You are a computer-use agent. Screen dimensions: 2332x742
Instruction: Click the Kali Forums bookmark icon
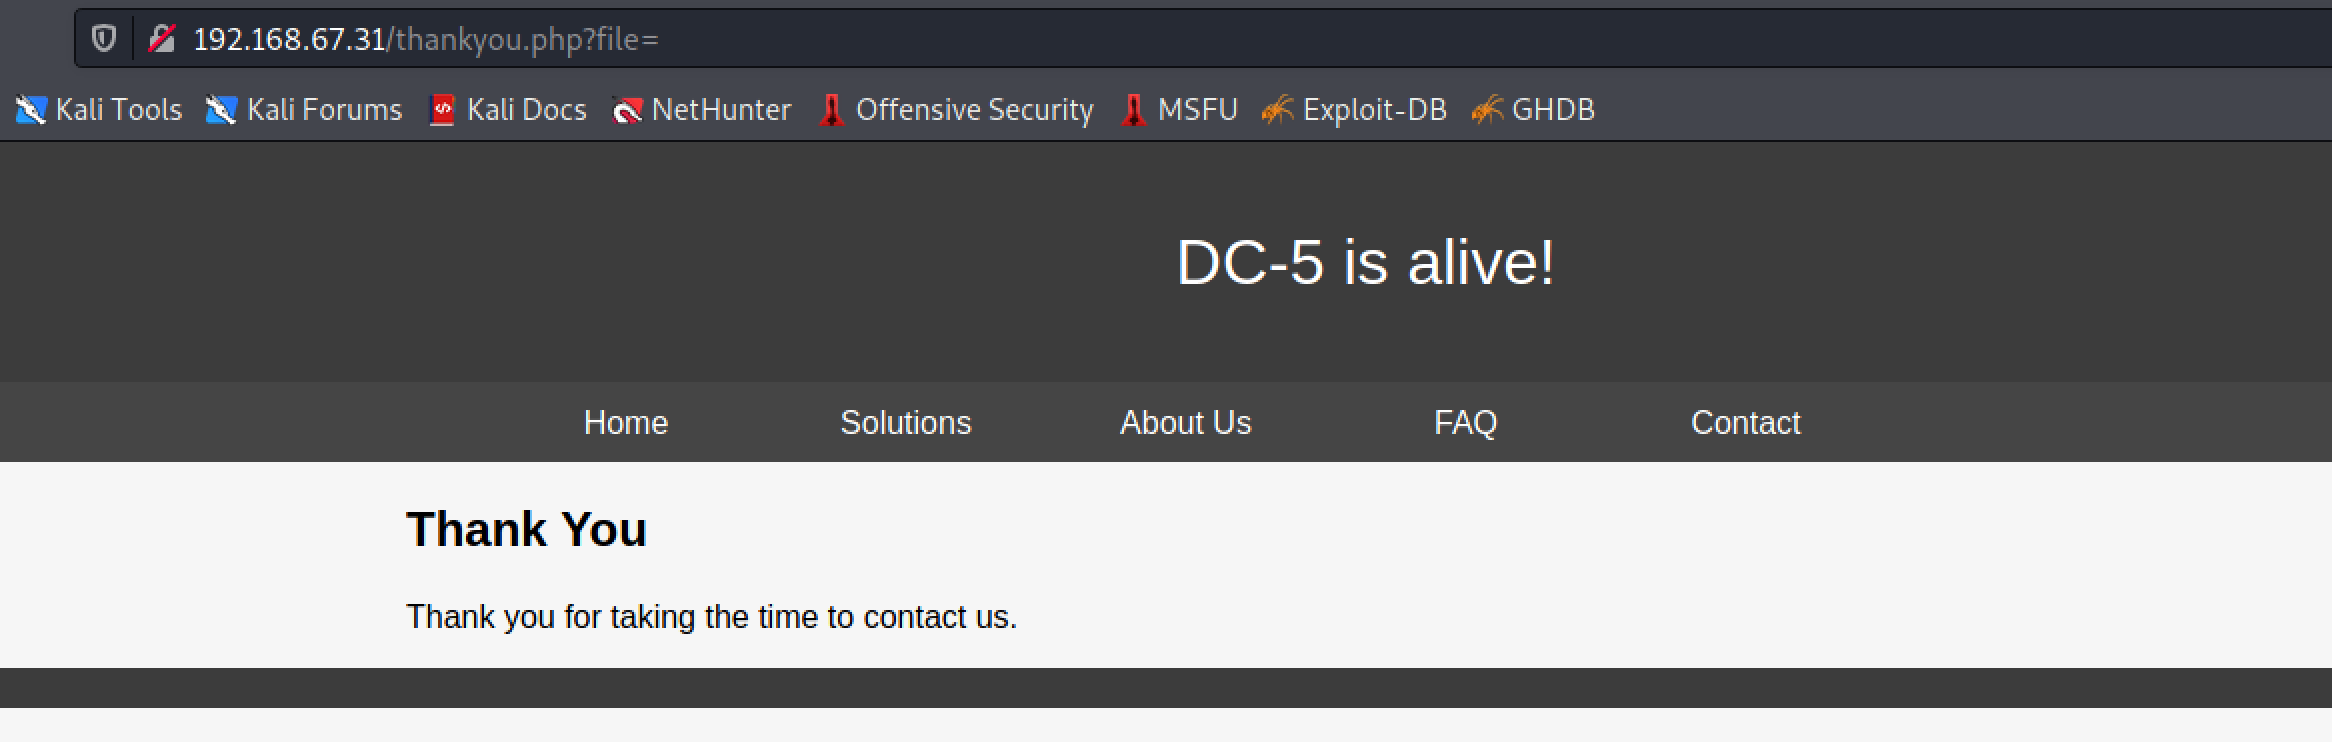tap(221, 110)
